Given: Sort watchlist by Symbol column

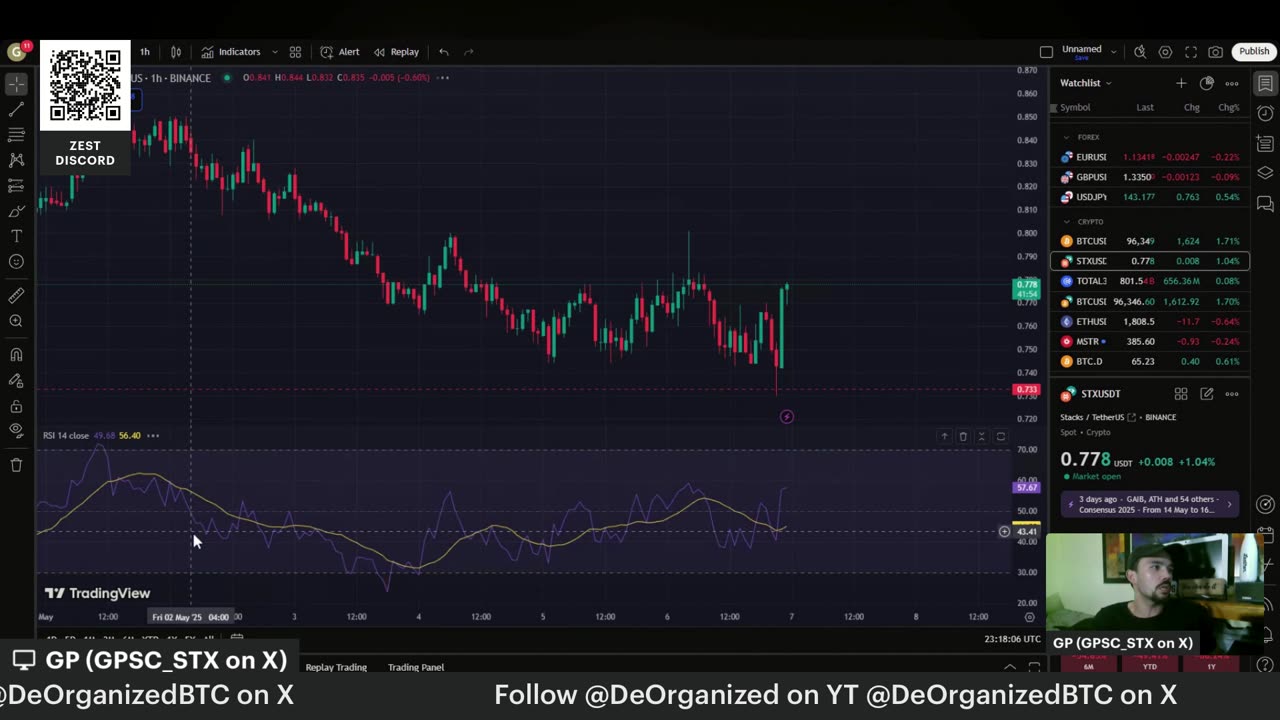Looking at the screenshot, I should click(1075, 108).
